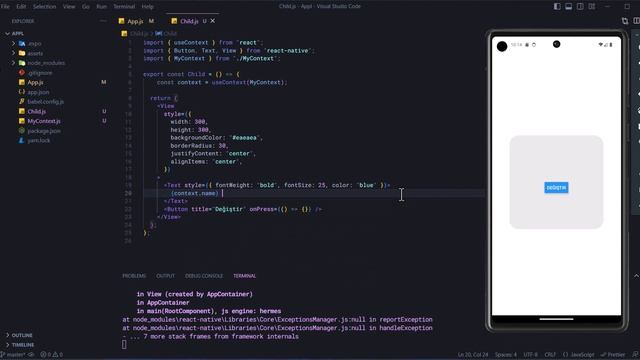Screen dimensions: 640x360
Task: Open .gitignore file in explorer
Action: tap(40, 73)
